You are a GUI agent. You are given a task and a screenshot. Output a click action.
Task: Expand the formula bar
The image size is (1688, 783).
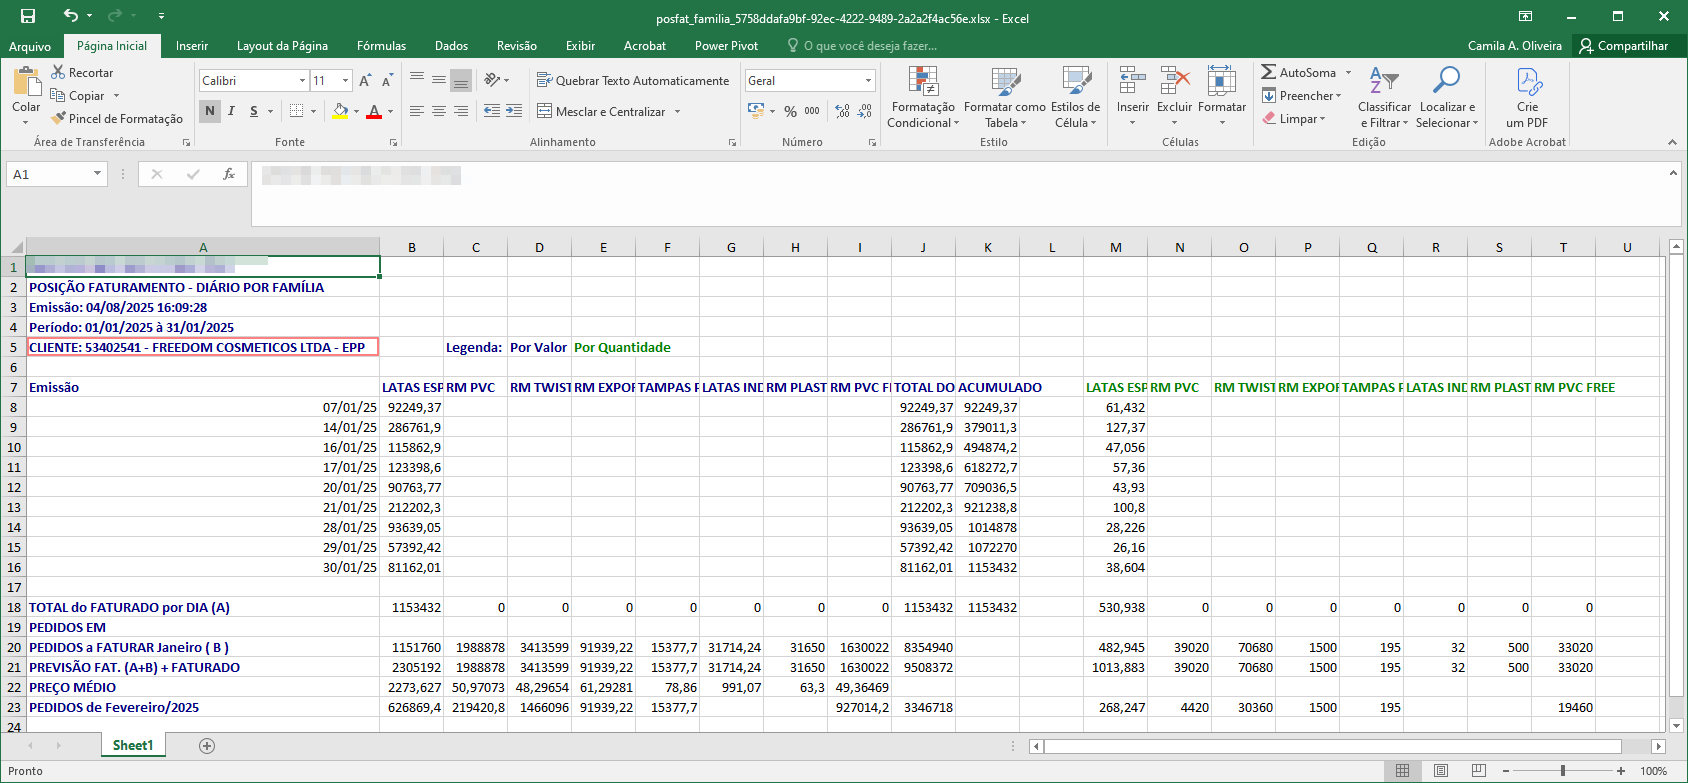coord(1673,173)
